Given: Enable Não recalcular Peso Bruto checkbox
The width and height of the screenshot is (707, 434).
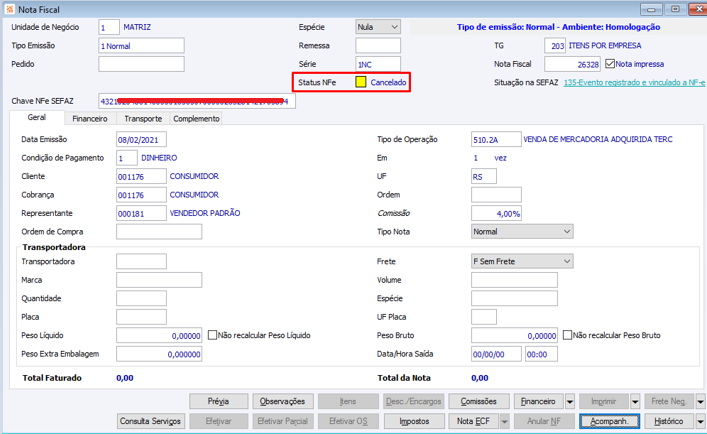Looking at the screenshot, I should [567, 335].
